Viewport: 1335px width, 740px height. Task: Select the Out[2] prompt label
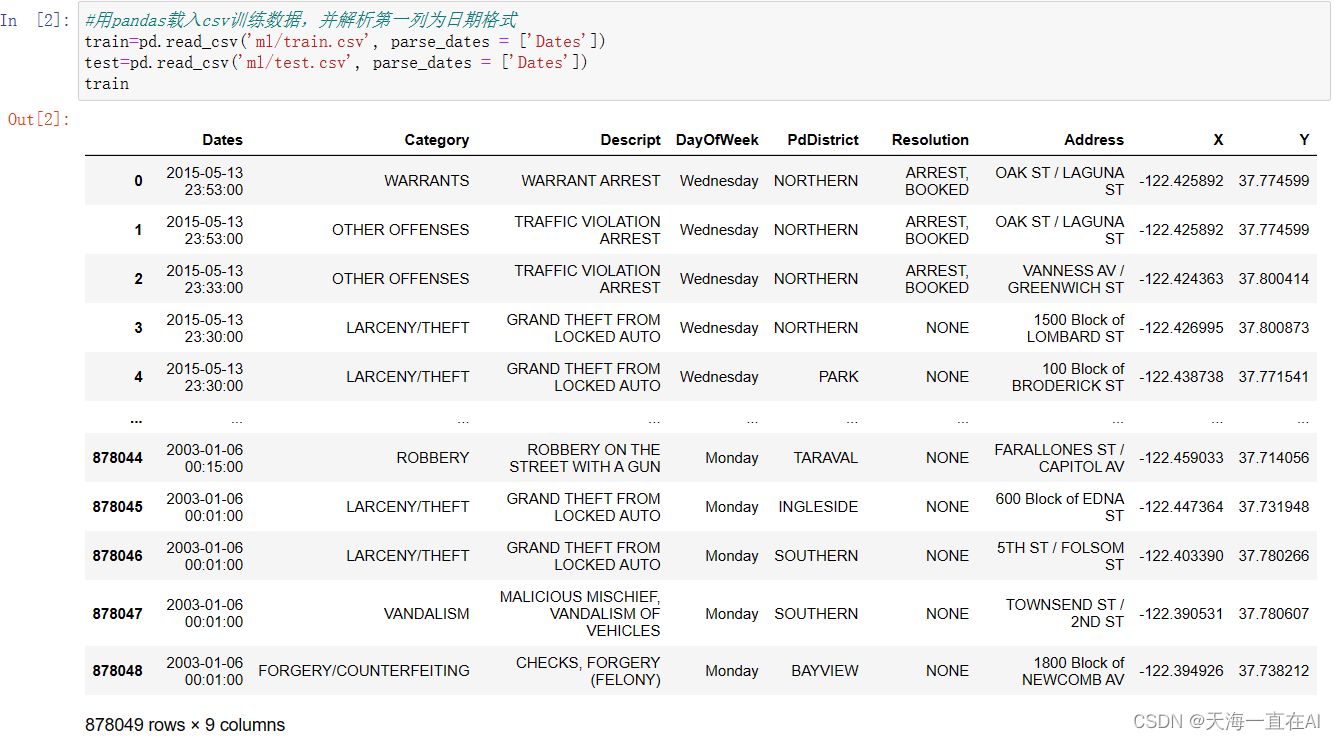click(x=40, y=119)
